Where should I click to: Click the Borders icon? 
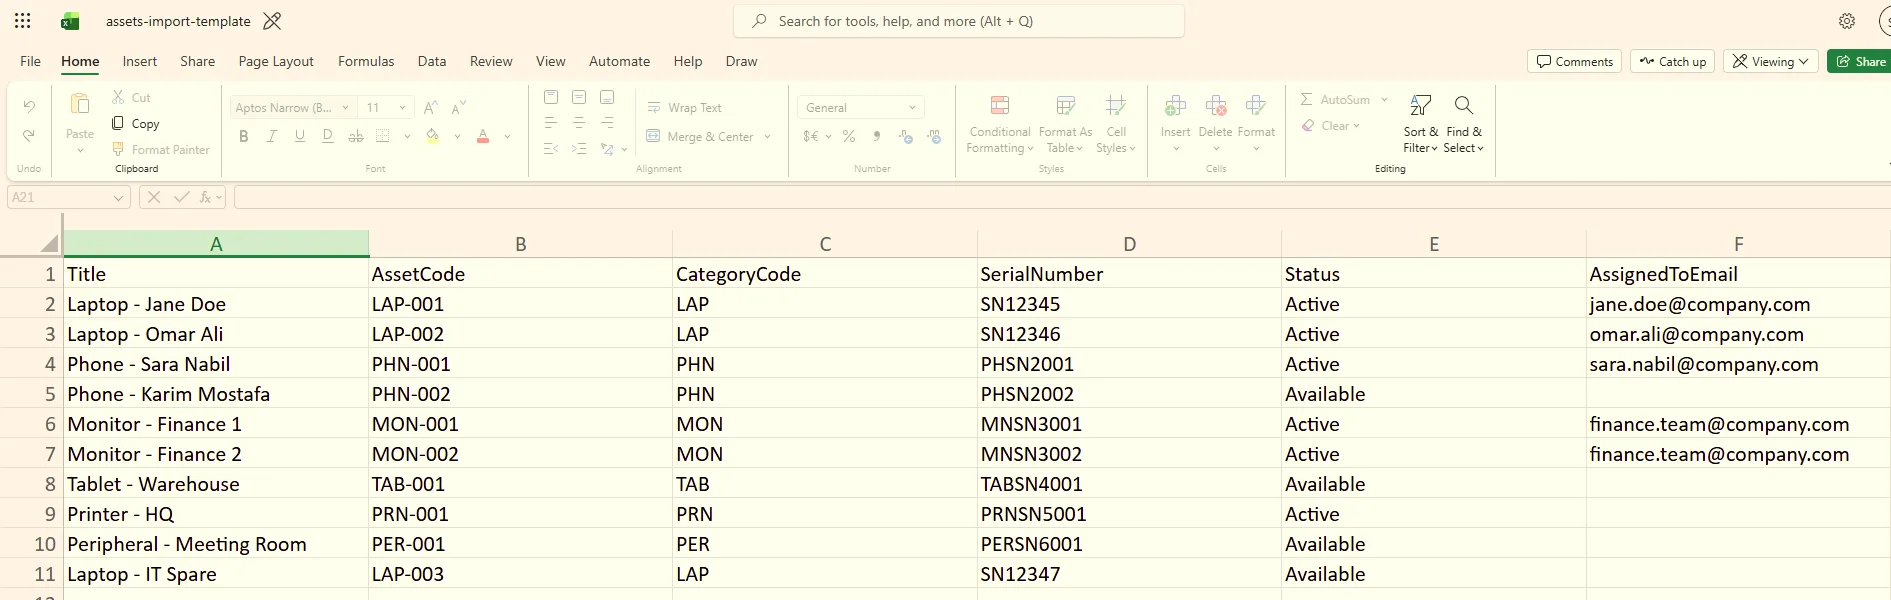[x=383, y=136]
